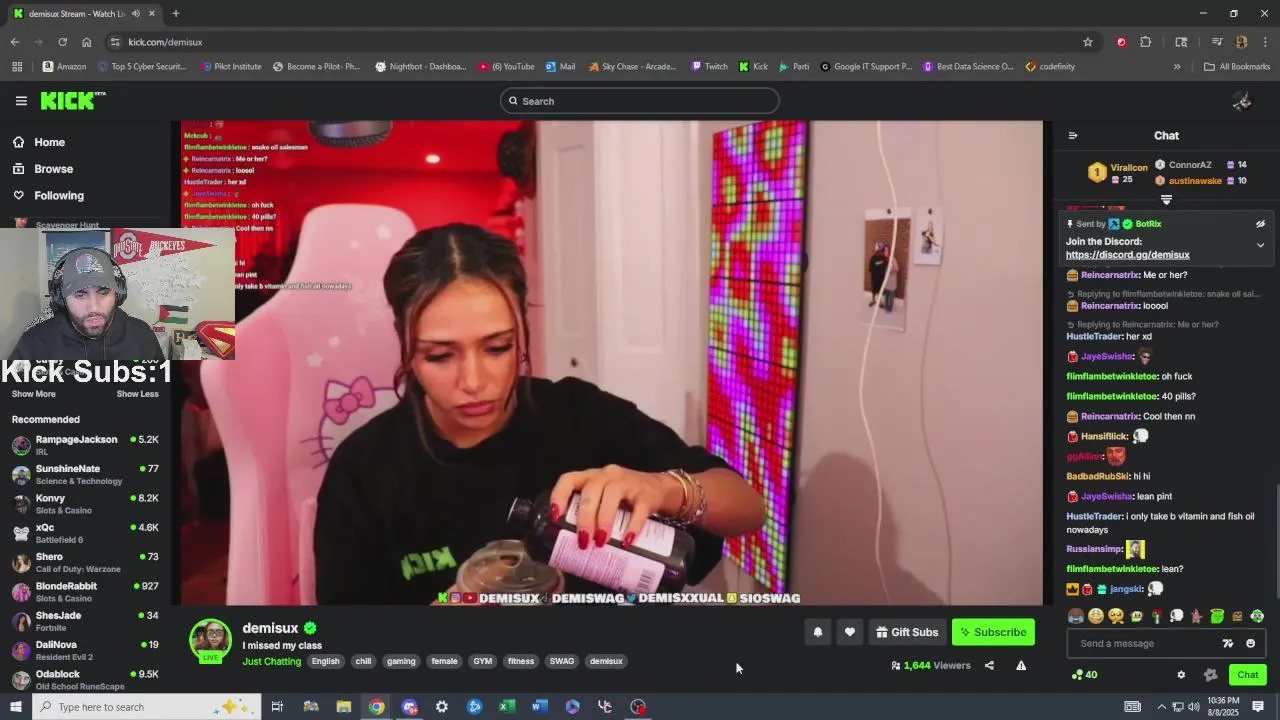This screenshot has width=1280, height=720.
Task: Open emoji picker in chat
Action: 1250,644
